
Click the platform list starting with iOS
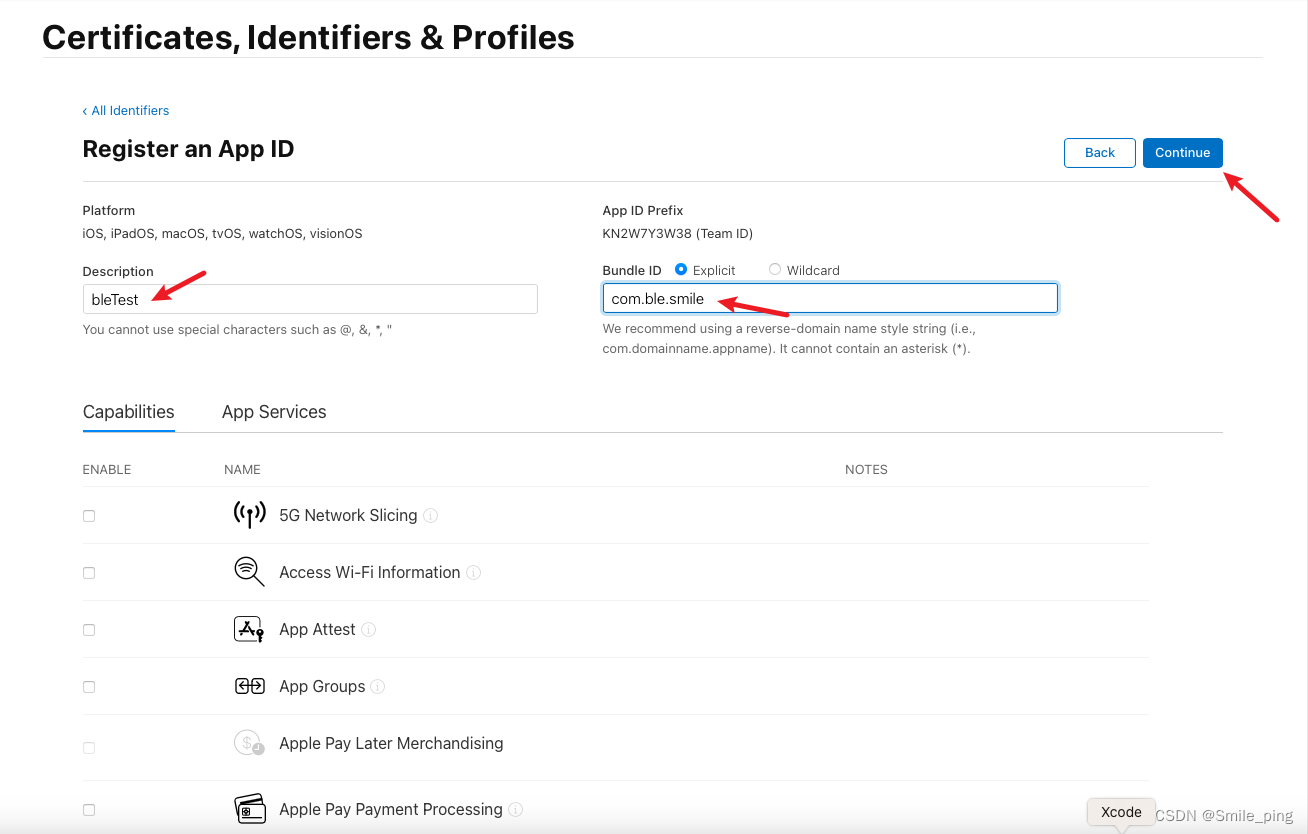[x=222, y=233]
